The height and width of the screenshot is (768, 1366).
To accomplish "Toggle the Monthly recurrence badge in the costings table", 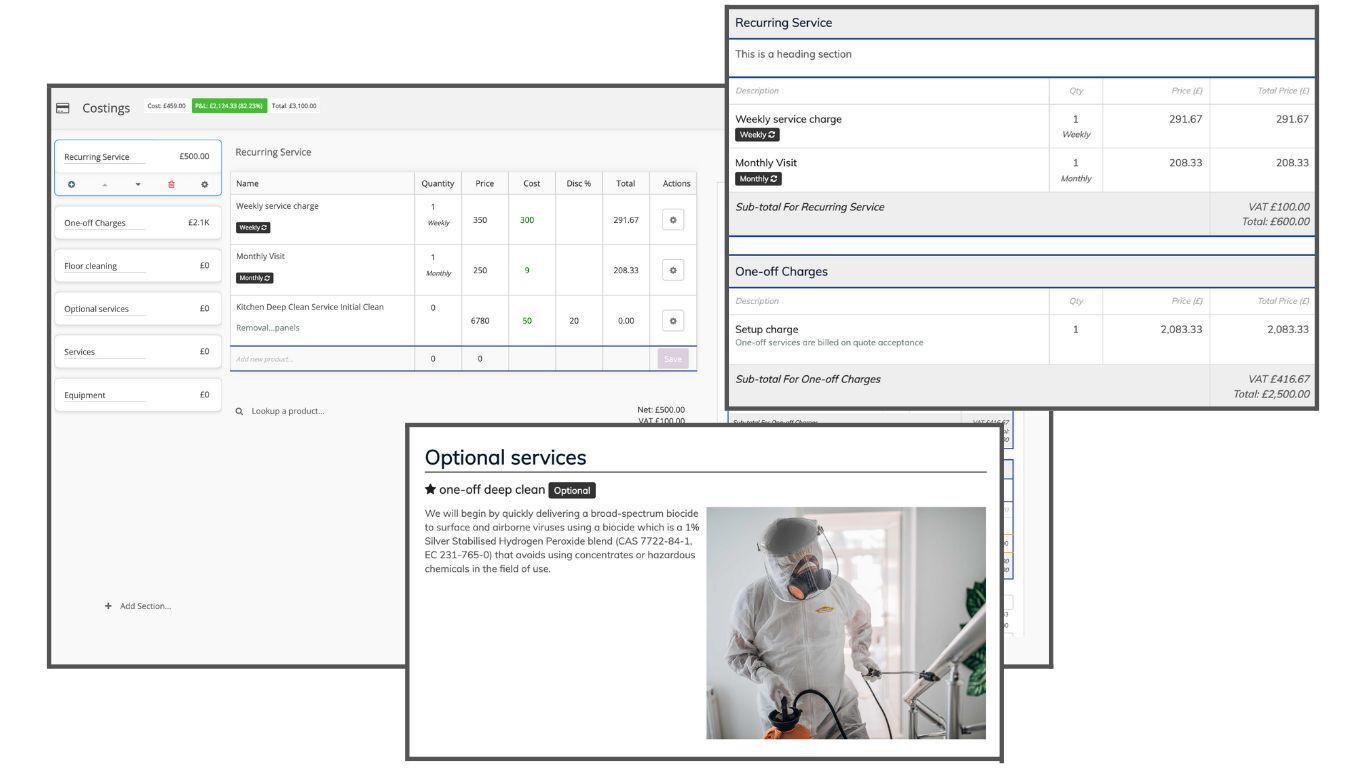I will [x=255, y=278].
